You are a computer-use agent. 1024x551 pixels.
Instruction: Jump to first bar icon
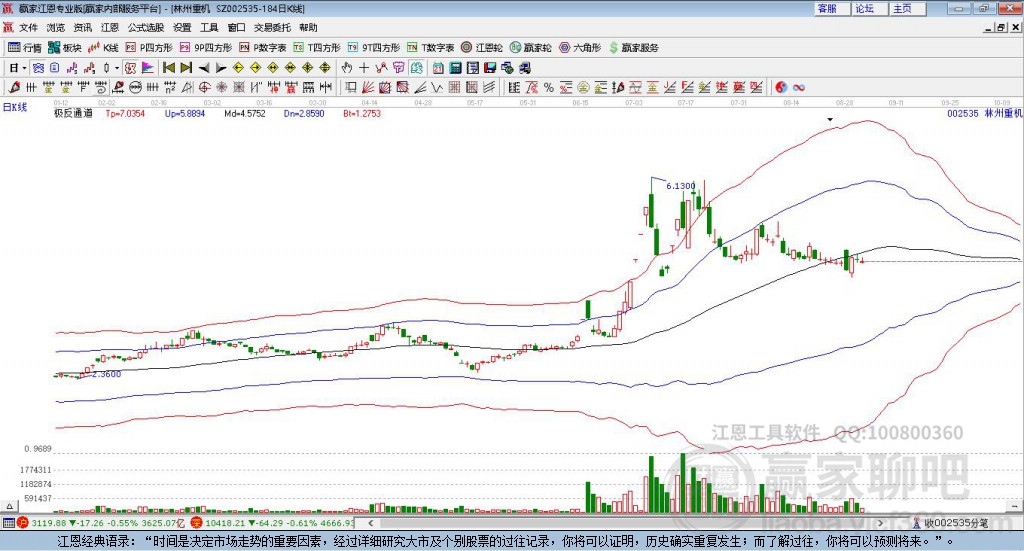pos(168,68)
